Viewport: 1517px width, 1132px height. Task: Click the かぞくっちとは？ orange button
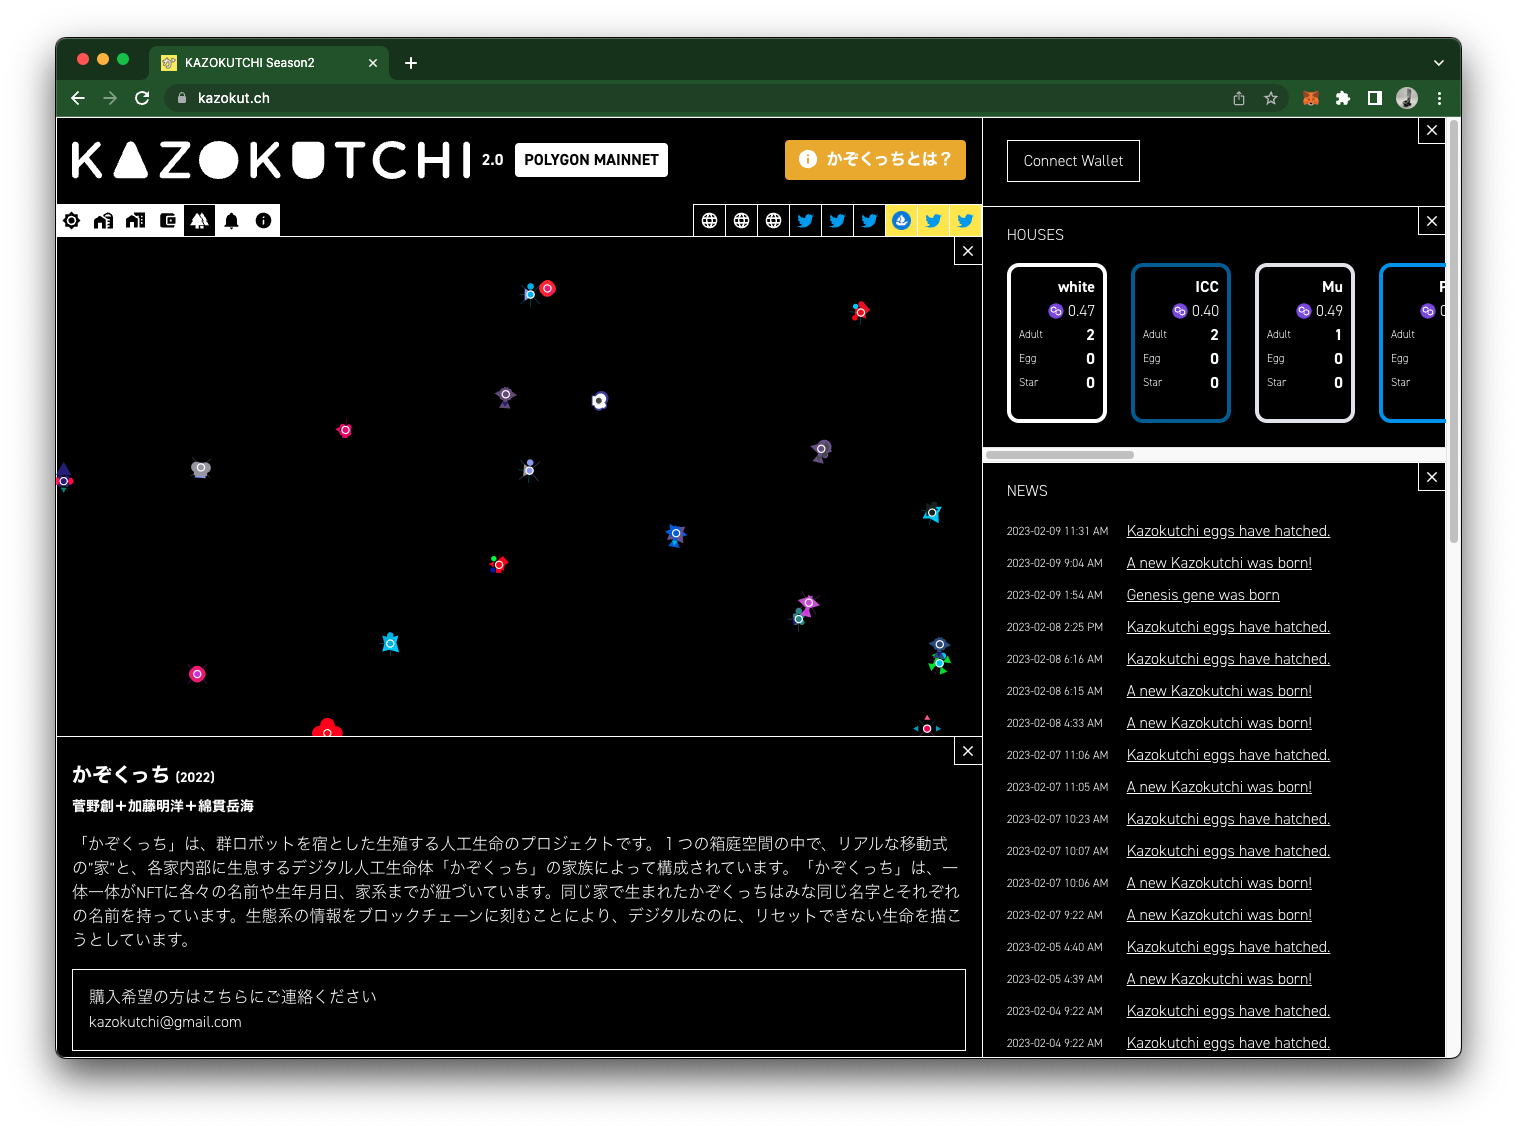[875, 159]
